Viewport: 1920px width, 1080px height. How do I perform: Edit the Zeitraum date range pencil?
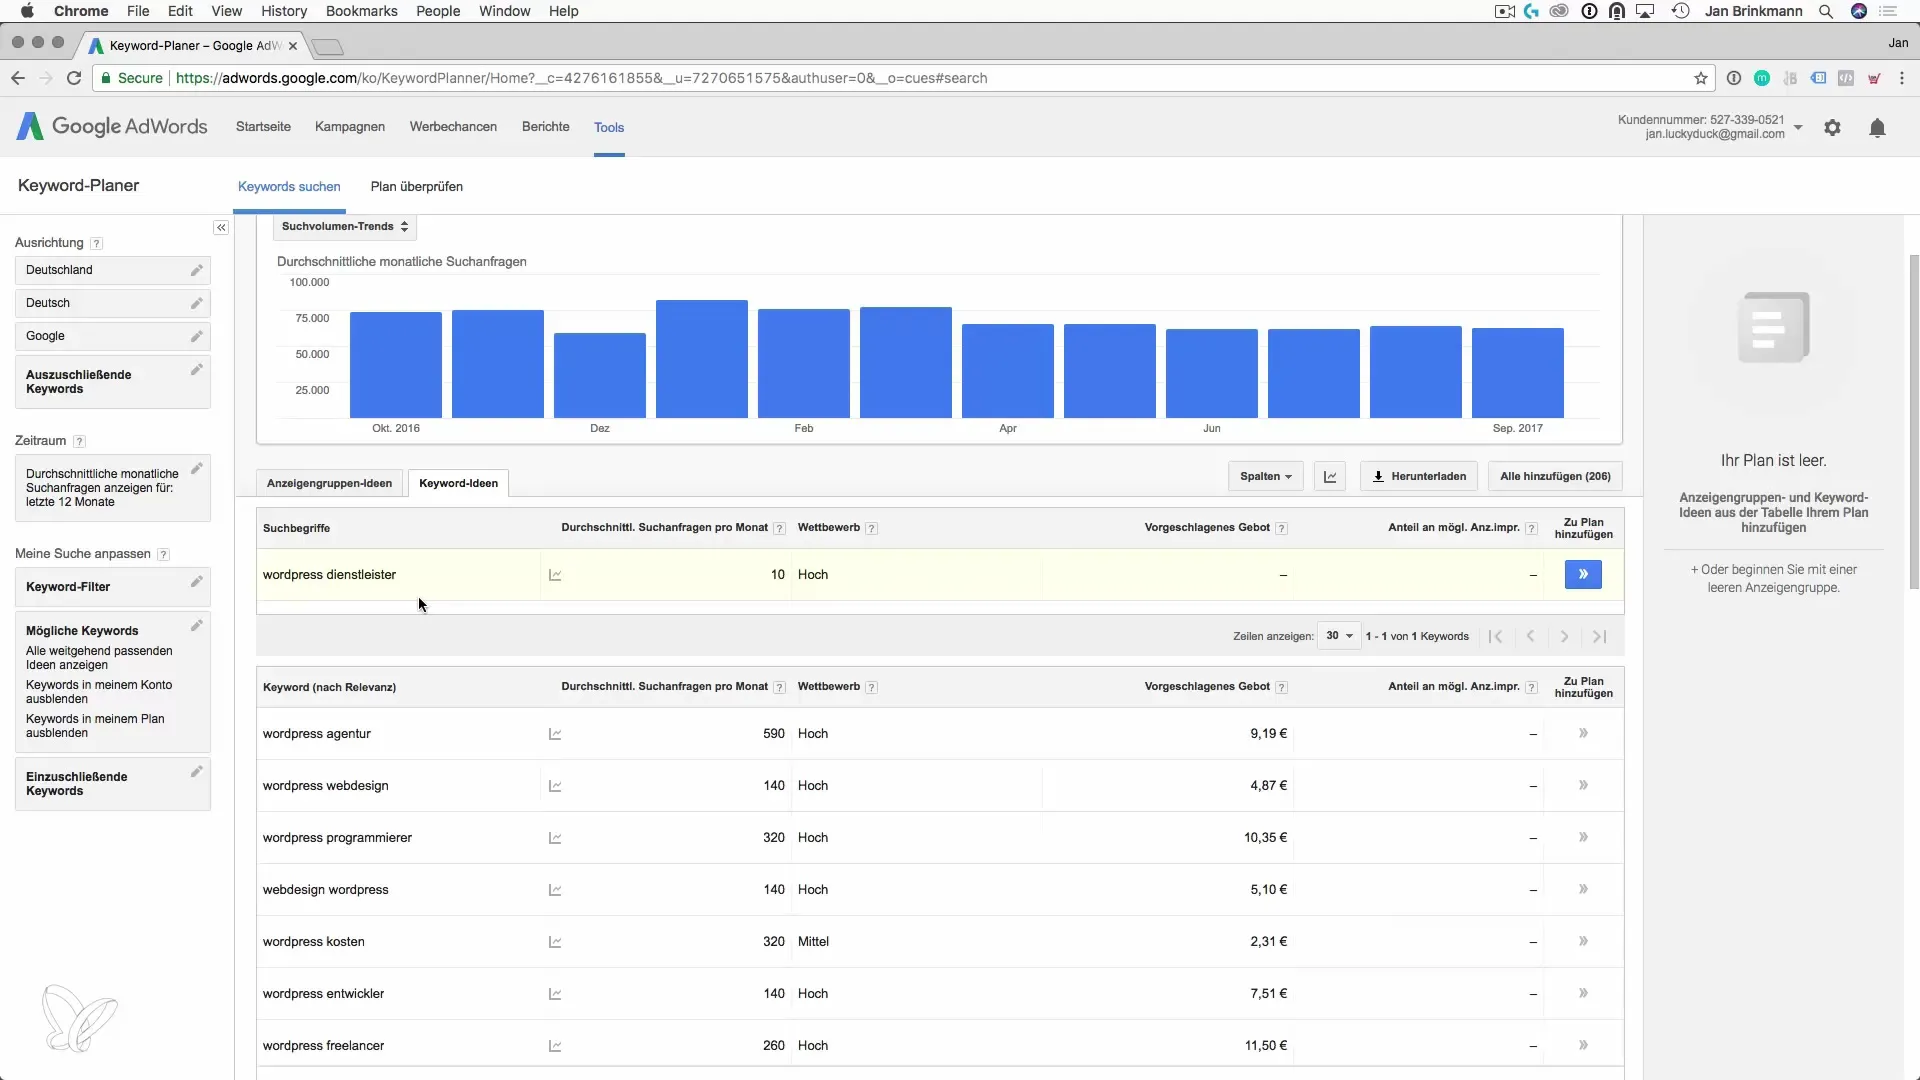coord(197,468)
